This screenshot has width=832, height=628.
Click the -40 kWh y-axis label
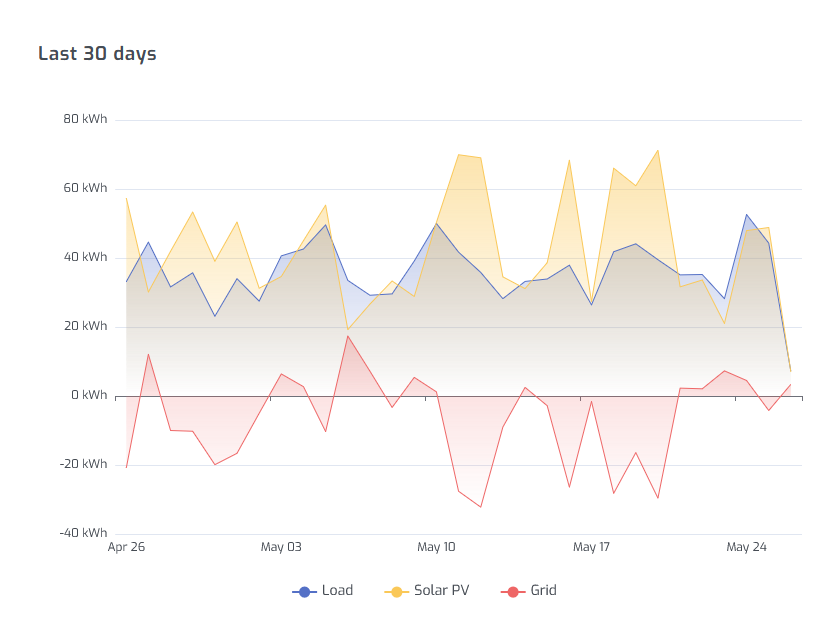click(x=83, y=534)
